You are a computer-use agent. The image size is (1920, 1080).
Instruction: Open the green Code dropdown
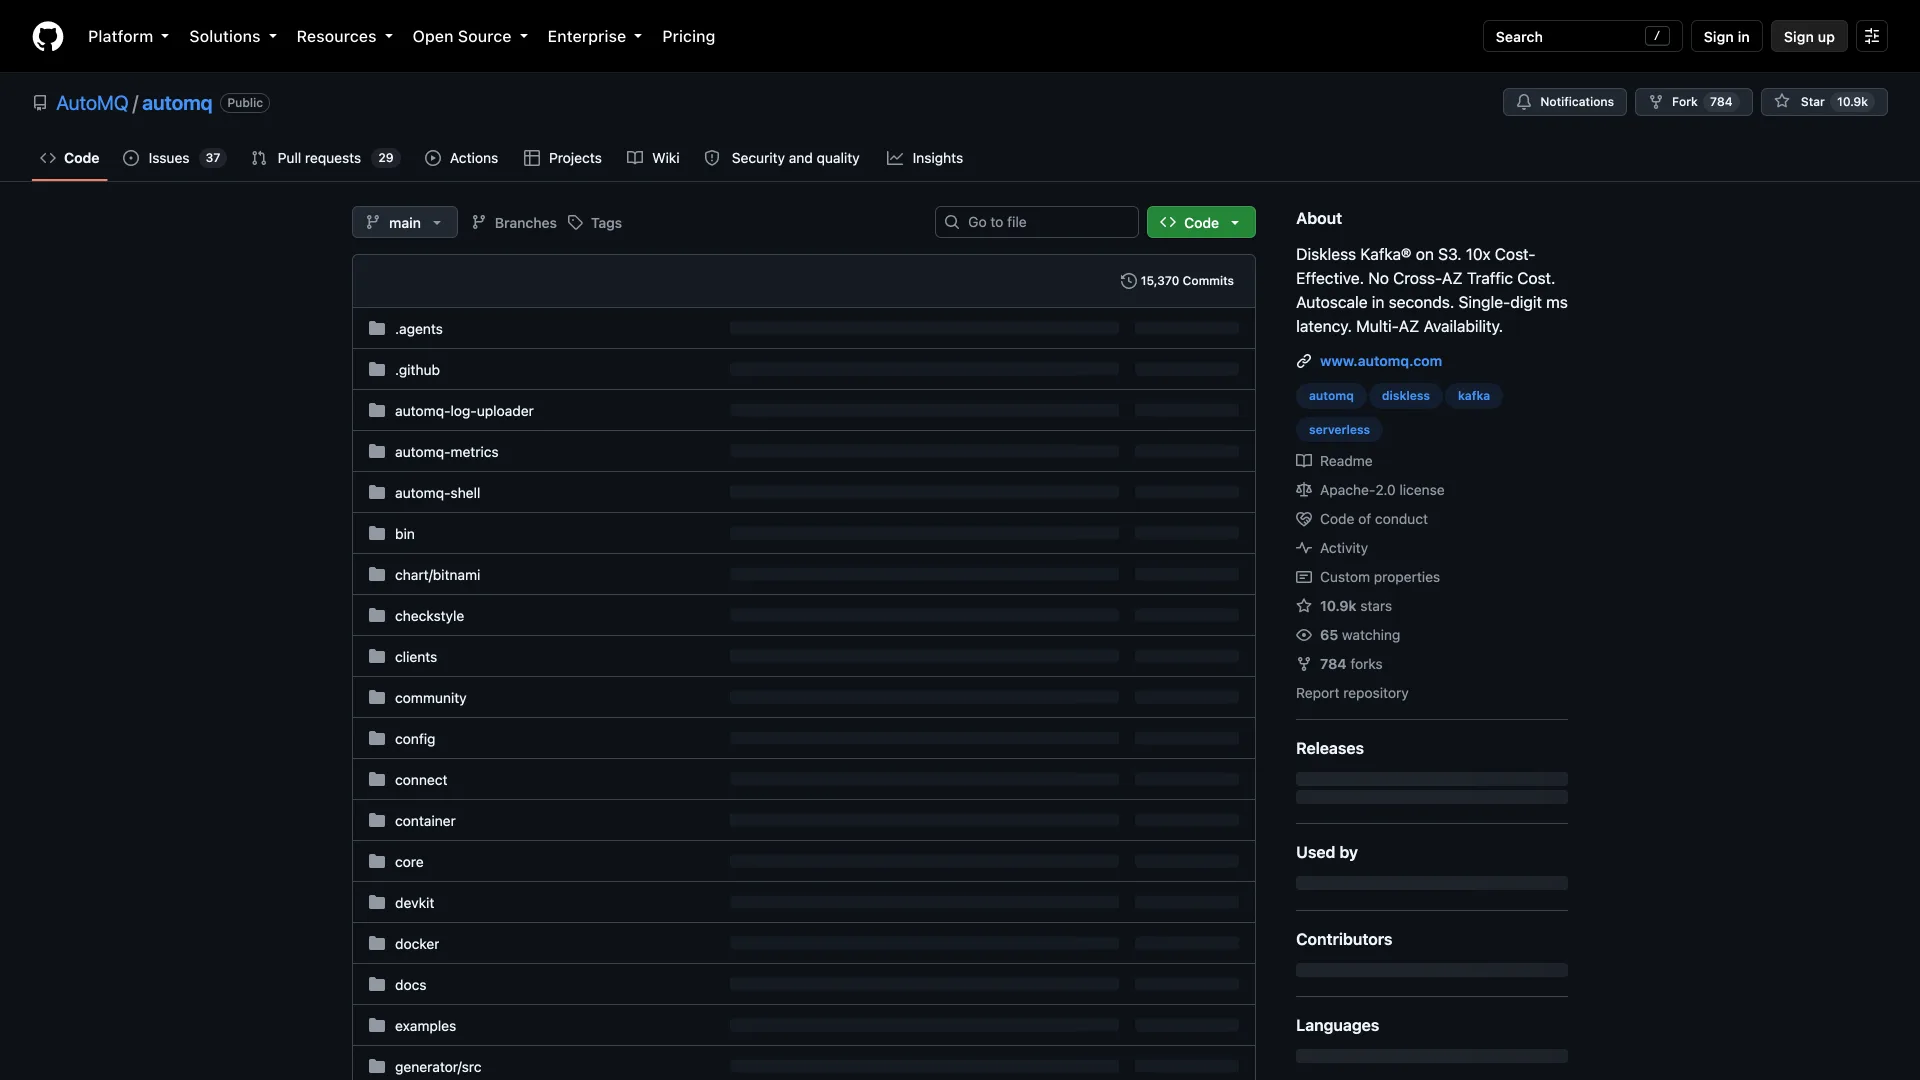coord(1201,222)
